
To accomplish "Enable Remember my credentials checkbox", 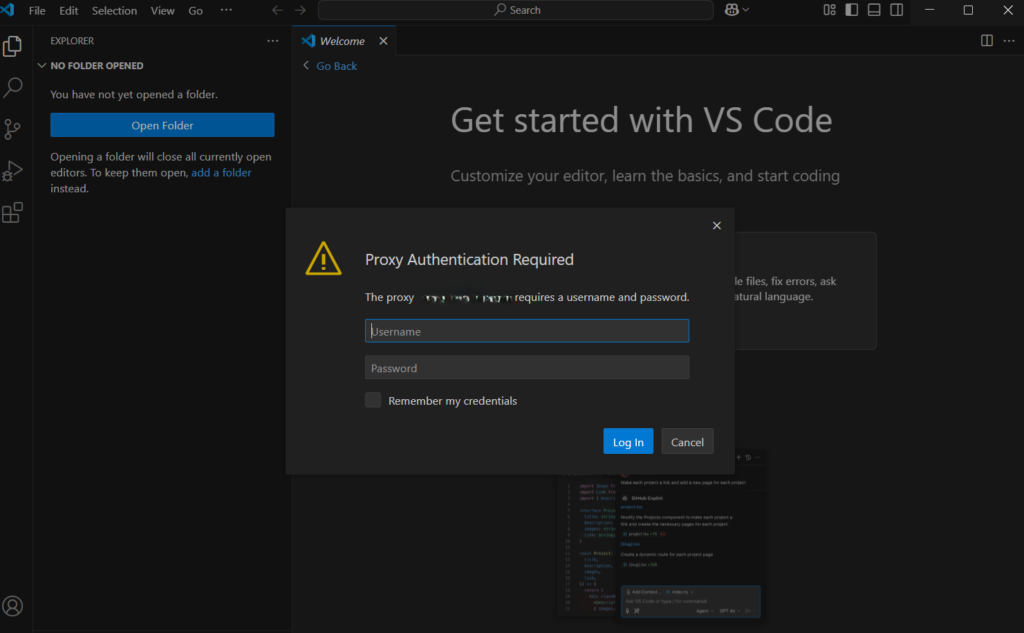I will 373,401.
